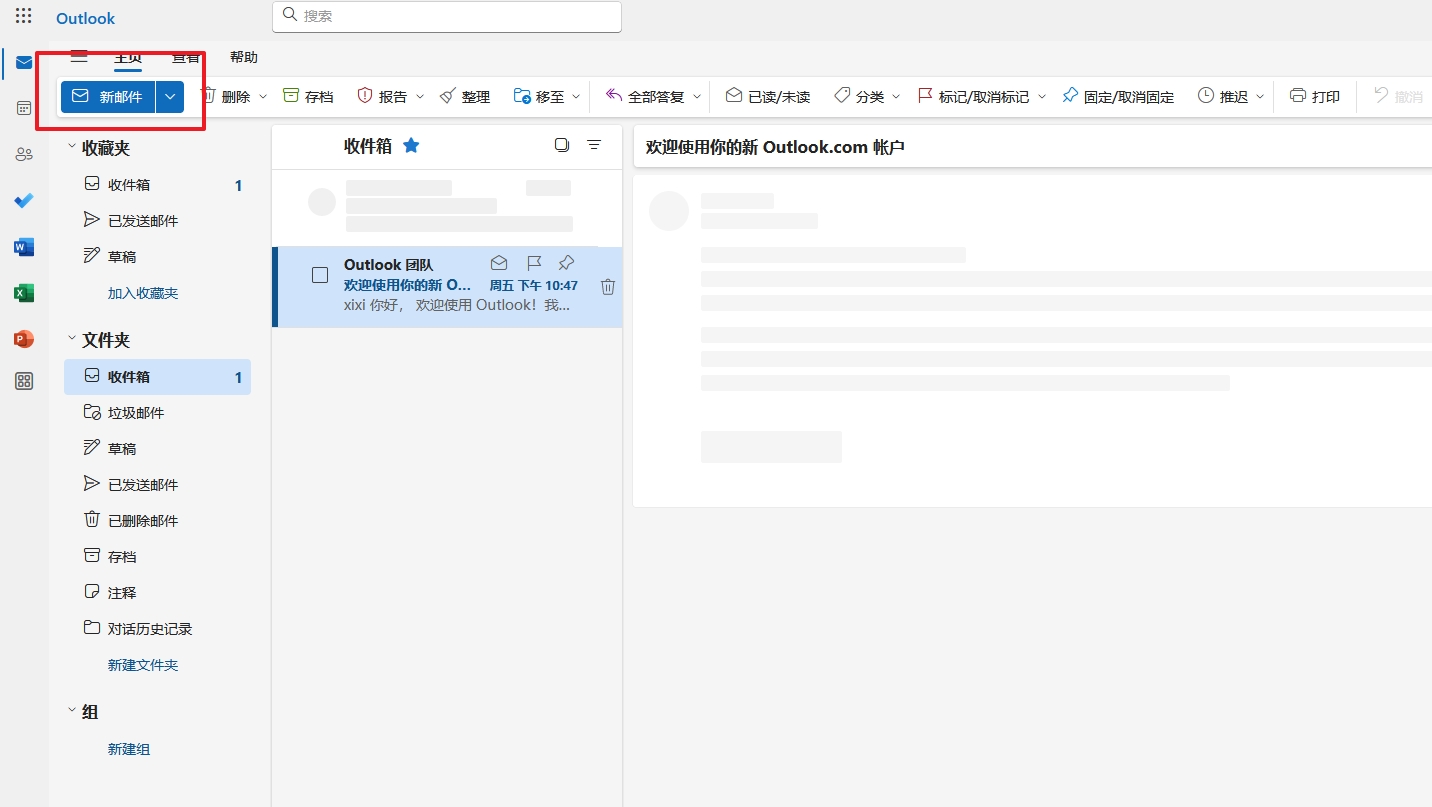
Task: Open the Calendar icon in left rail
Action: click(x=24, y=108)
